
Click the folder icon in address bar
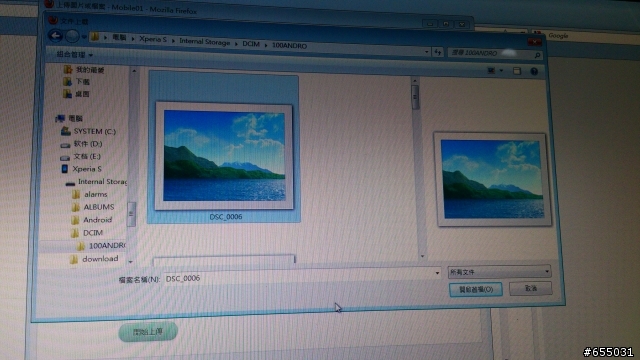(x=94, y=37)
